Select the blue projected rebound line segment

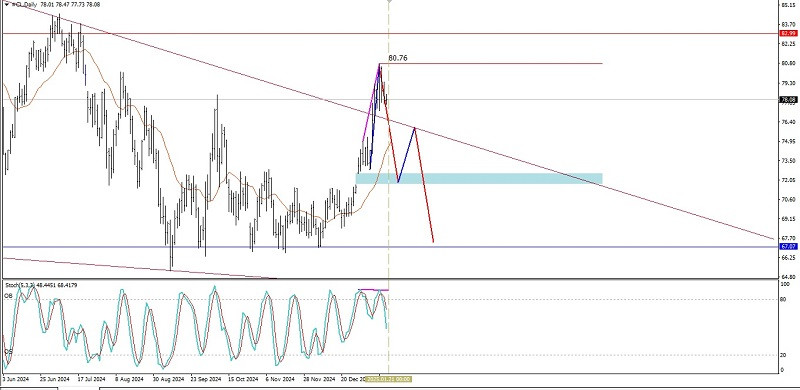[x=406, y=155]
